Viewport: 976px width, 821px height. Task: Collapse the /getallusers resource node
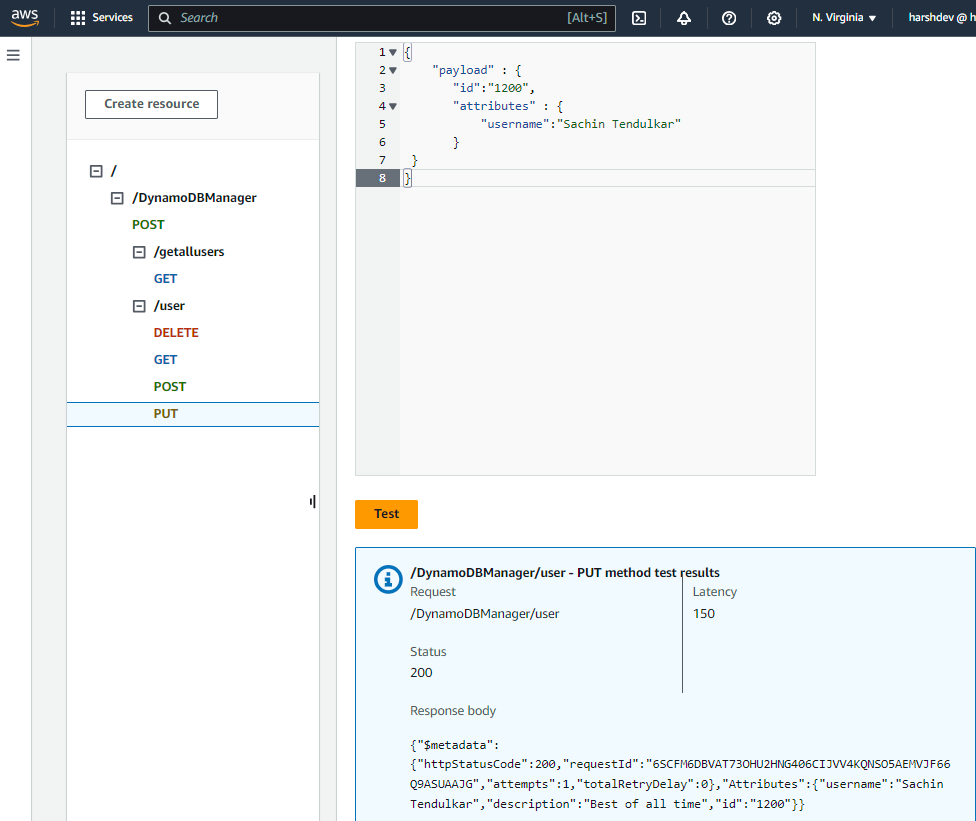click(139, 252)
